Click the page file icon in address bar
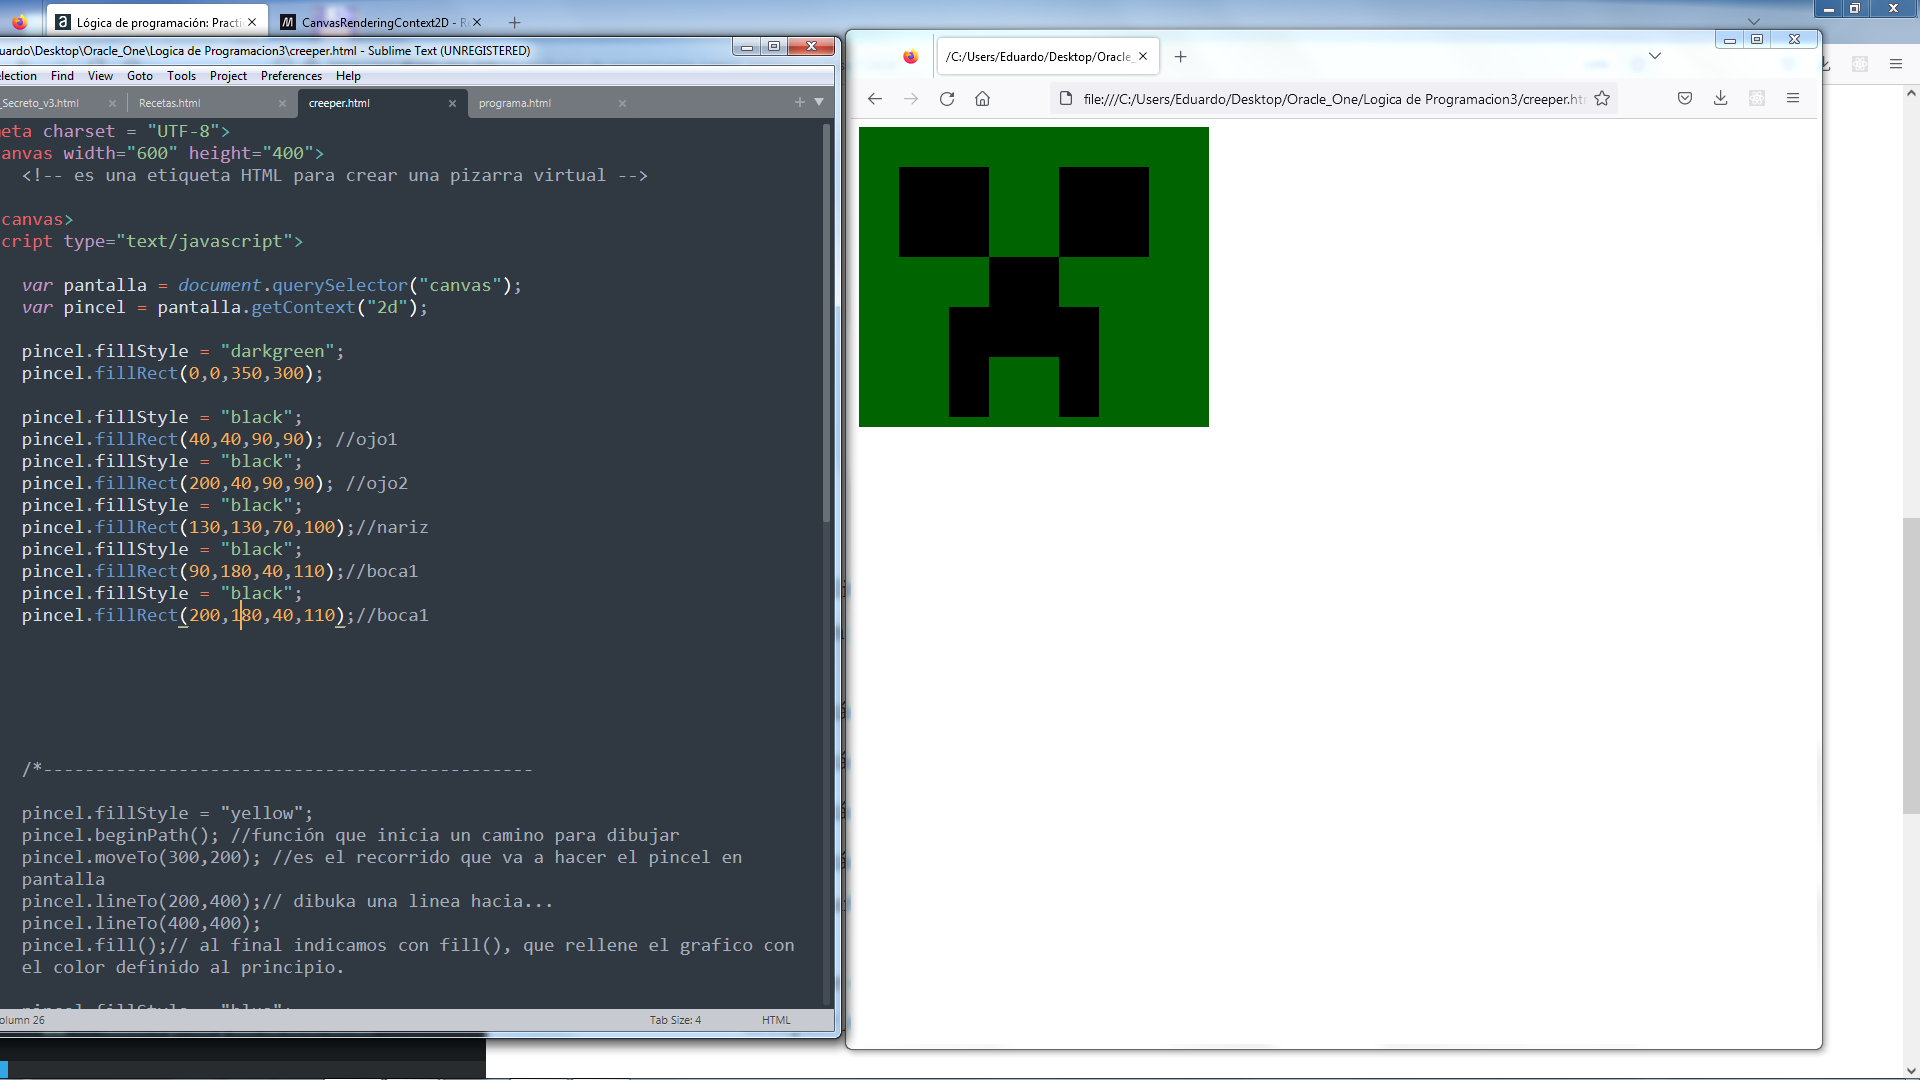The height and width of the screenshot is (1080, 1920). [1066, 98]
